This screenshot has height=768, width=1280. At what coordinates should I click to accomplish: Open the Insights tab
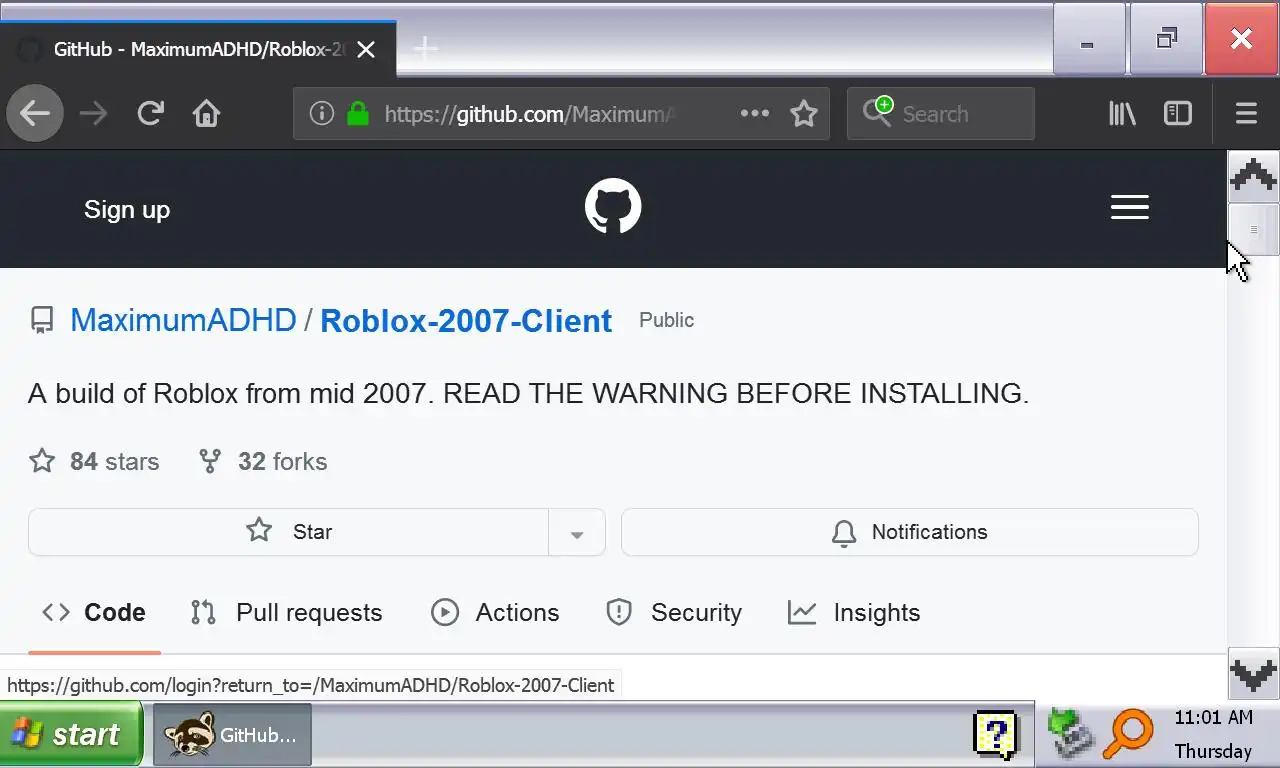854,612
